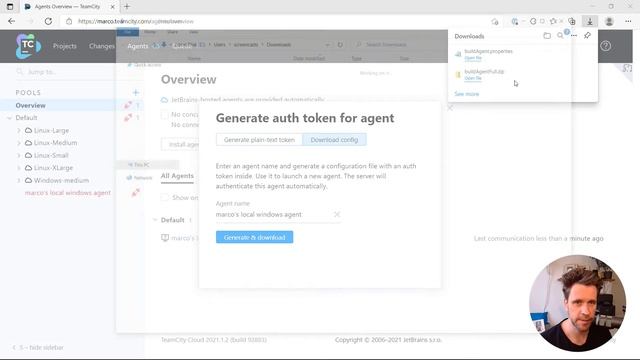The image size is (640, 360).
Task: Open the TeamCity logo home link
Action: [x=28, y=46]
